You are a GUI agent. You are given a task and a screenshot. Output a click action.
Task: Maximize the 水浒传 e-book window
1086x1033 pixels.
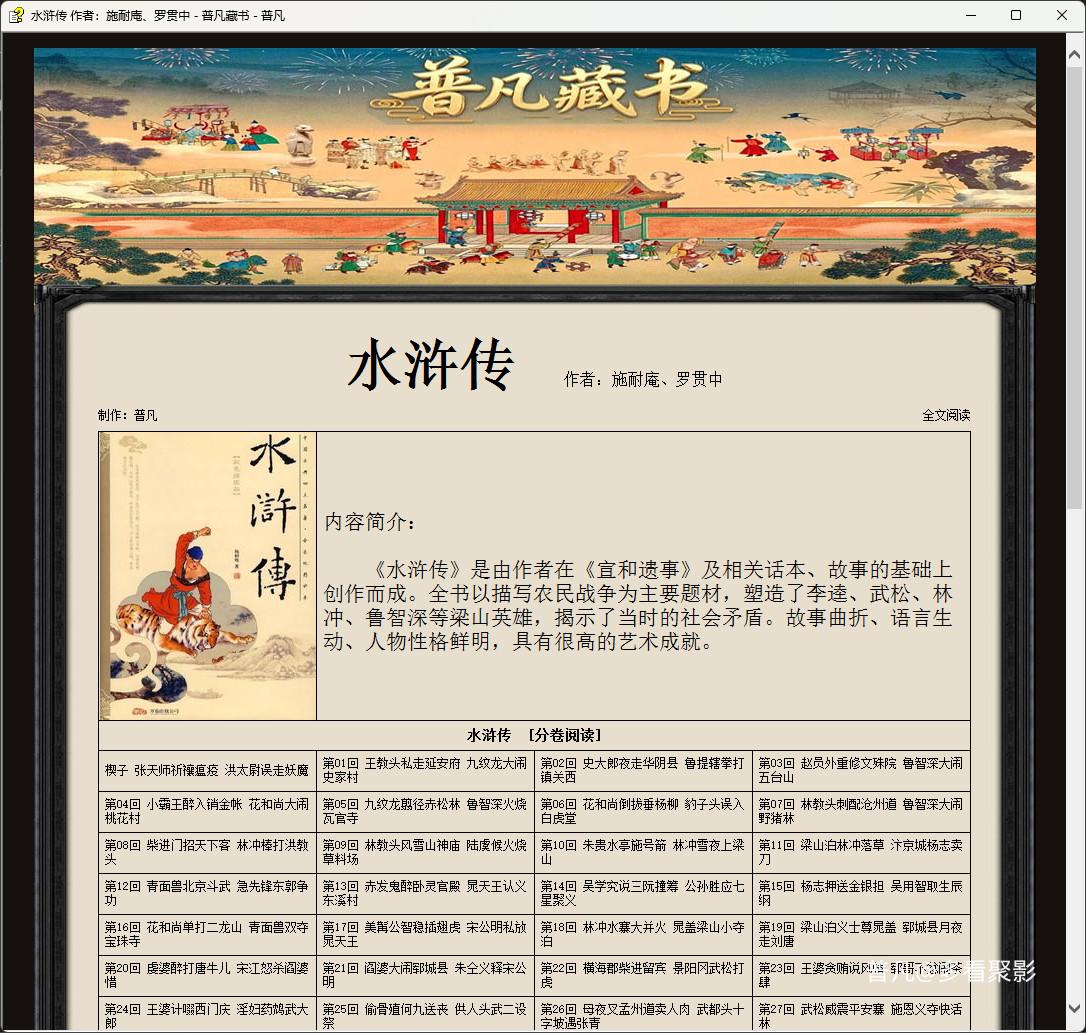point(1016,15)
